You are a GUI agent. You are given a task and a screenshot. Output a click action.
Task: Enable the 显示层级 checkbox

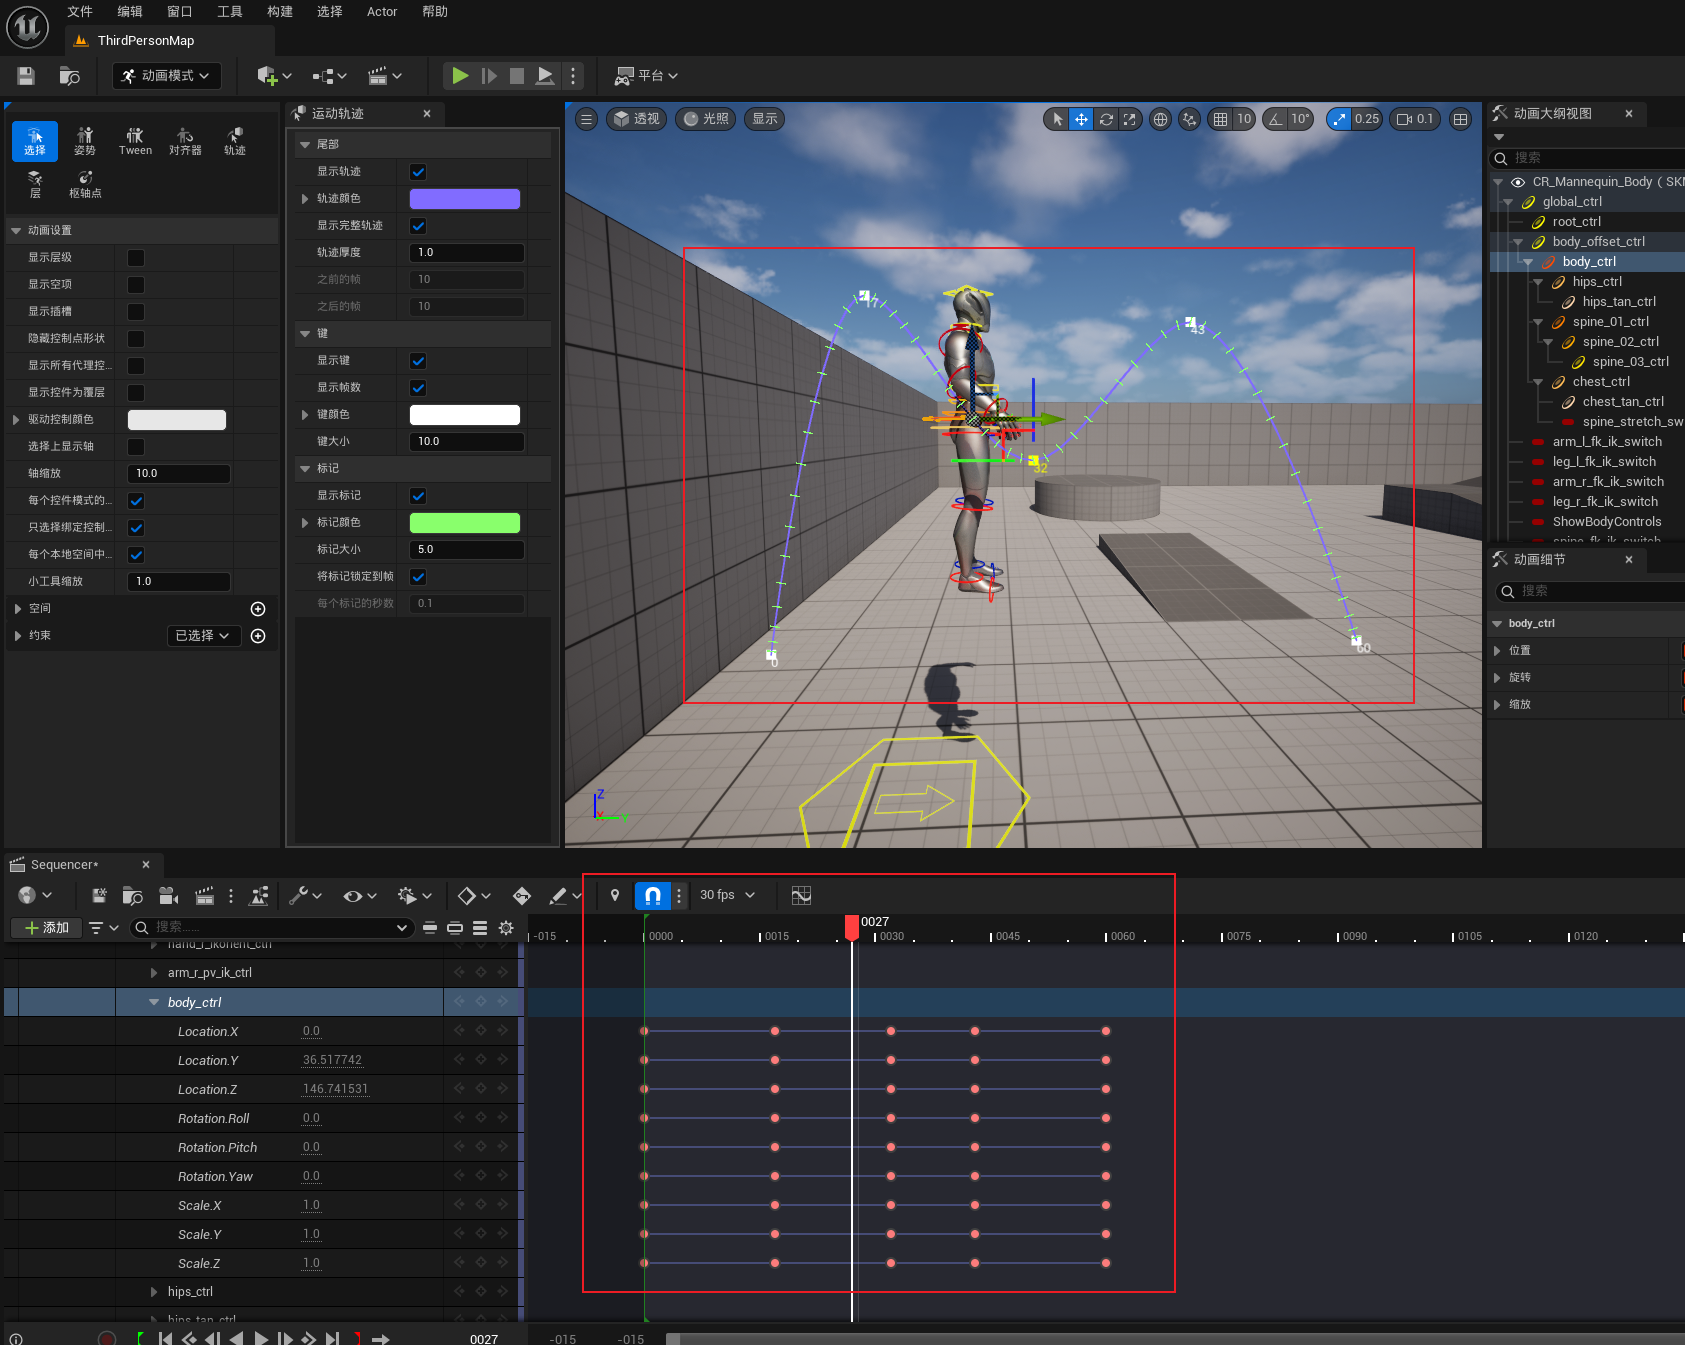pos(136,258)
